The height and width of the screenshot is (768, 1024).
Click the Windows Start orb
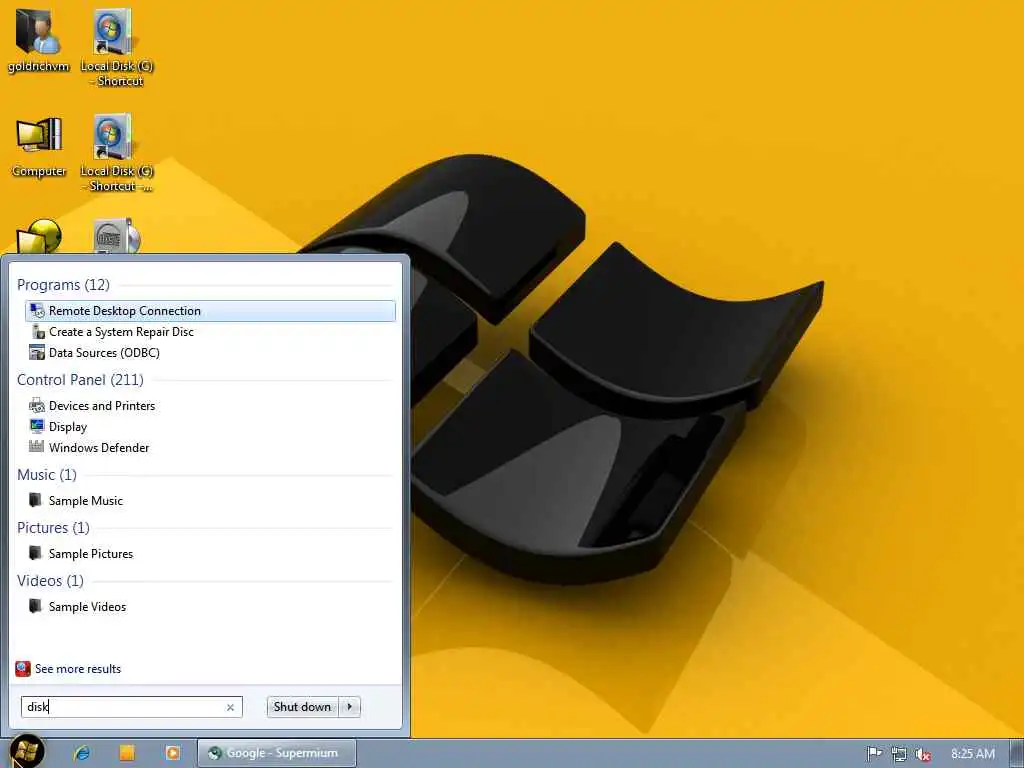pos(27,752)
